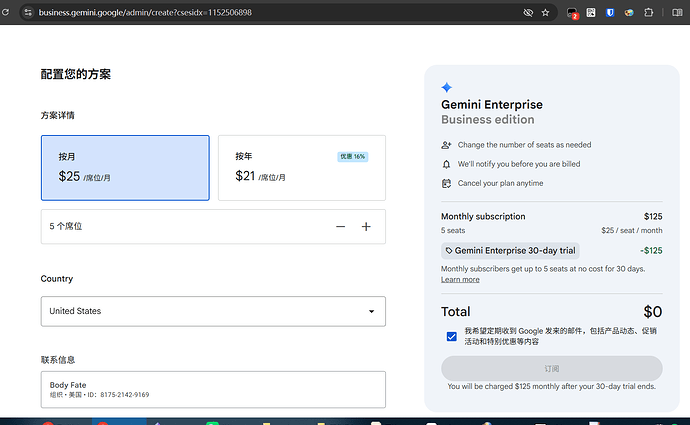Click the 订阅 subscribe button
This screenshot has height=425, width=690.
[552, 368]
